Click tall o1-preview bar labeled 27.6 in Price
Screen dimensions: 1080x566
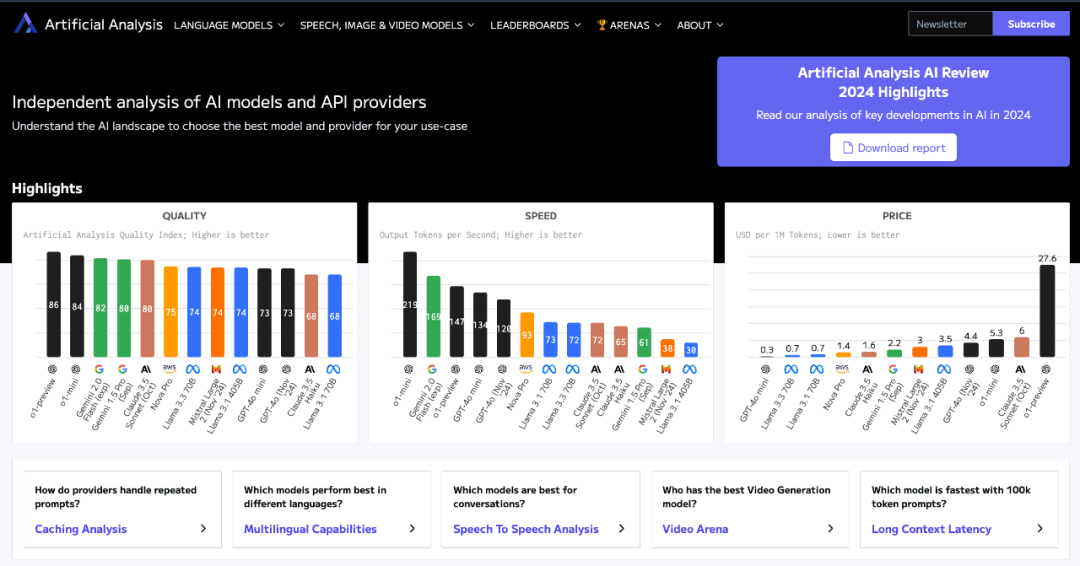[1047, 311]
